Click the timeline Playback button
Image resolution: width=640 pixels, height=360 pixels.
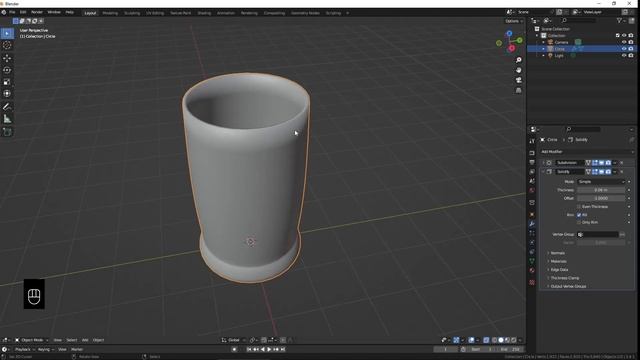pos(24,349)
